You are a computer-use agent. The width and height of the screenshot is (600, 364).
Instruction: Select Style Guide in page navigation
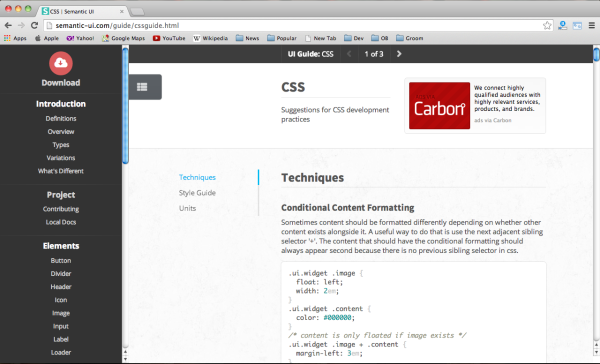(x=197, y=193)
